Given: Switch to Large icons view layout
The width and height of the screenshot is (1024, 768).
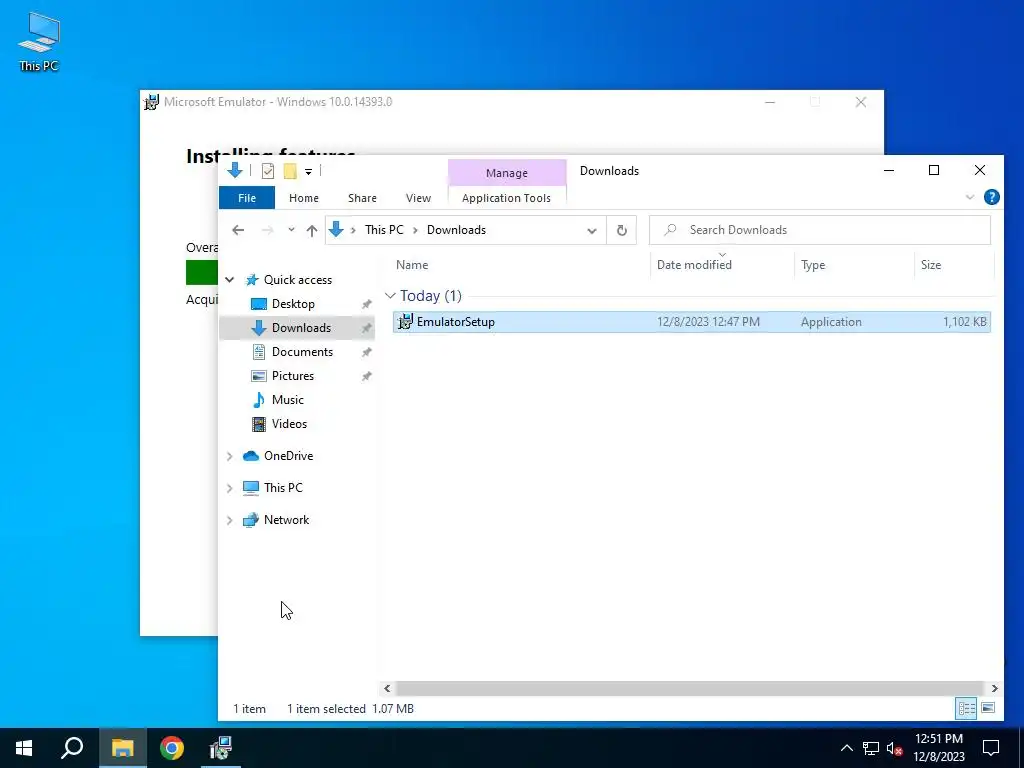Looking at the screenshot, I should pyautogui.click(x=988, y=708).
